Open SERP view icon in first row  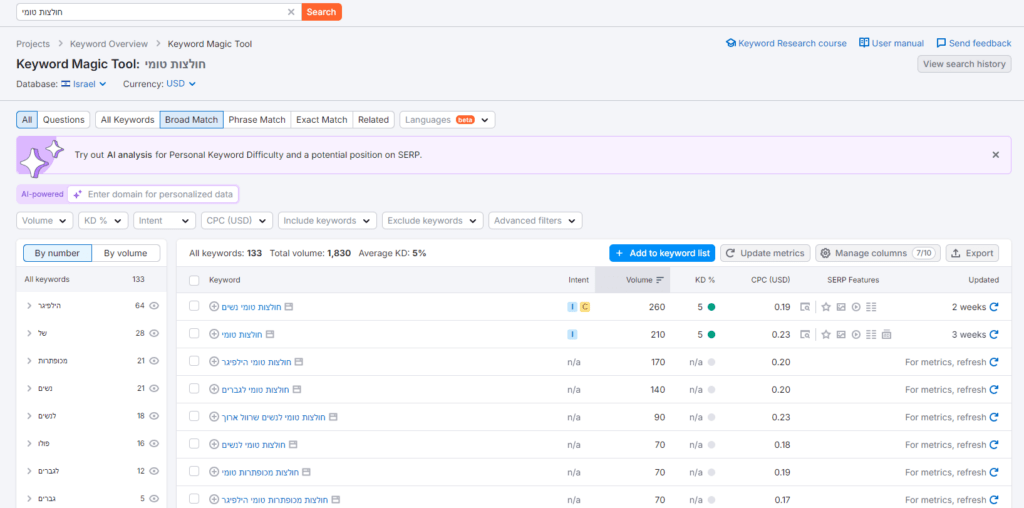click(804, 307)
